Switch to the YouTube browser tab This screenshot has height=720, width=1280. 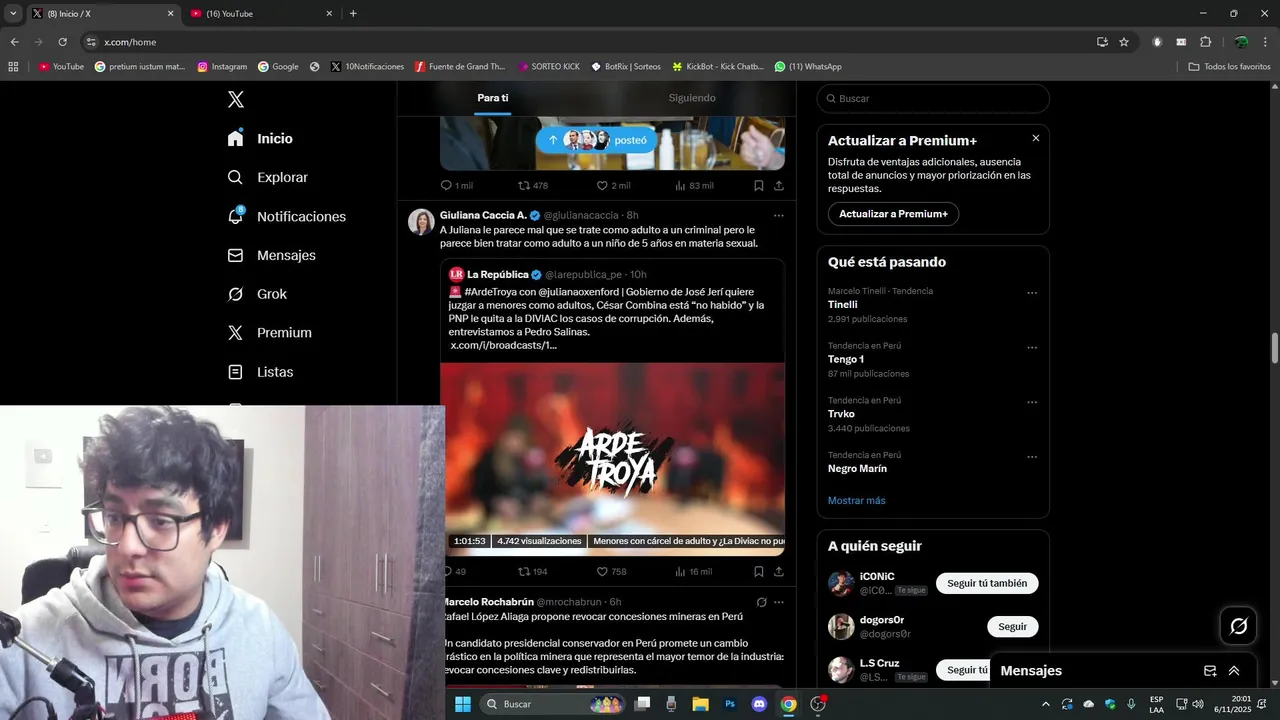click(262, 14)
